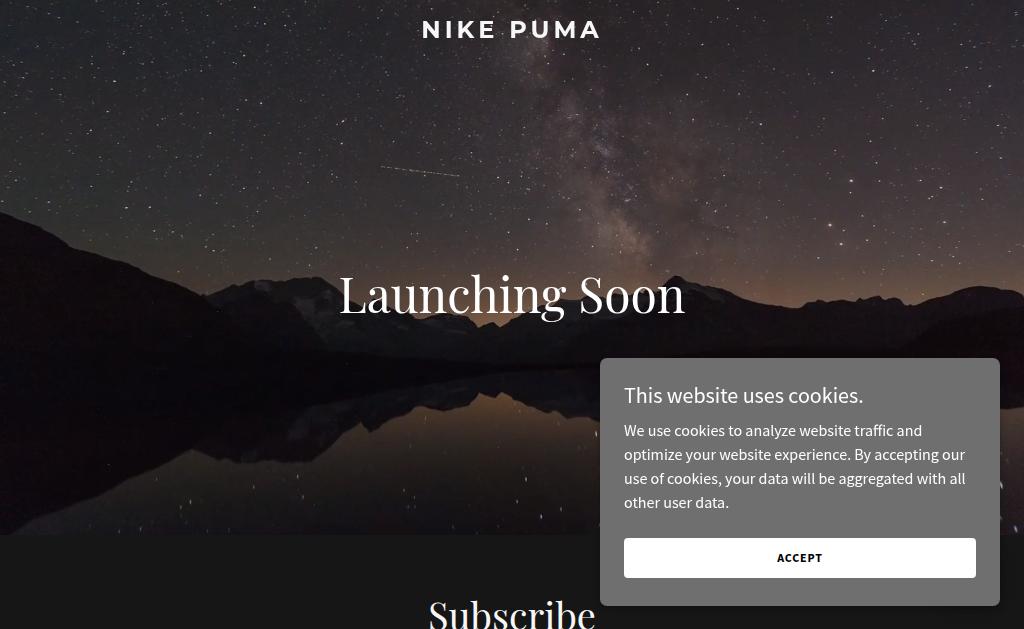This screenshot has width=1024, height=629.
Task: Click the 'This website uses cookies.' title
Action: 743,396
